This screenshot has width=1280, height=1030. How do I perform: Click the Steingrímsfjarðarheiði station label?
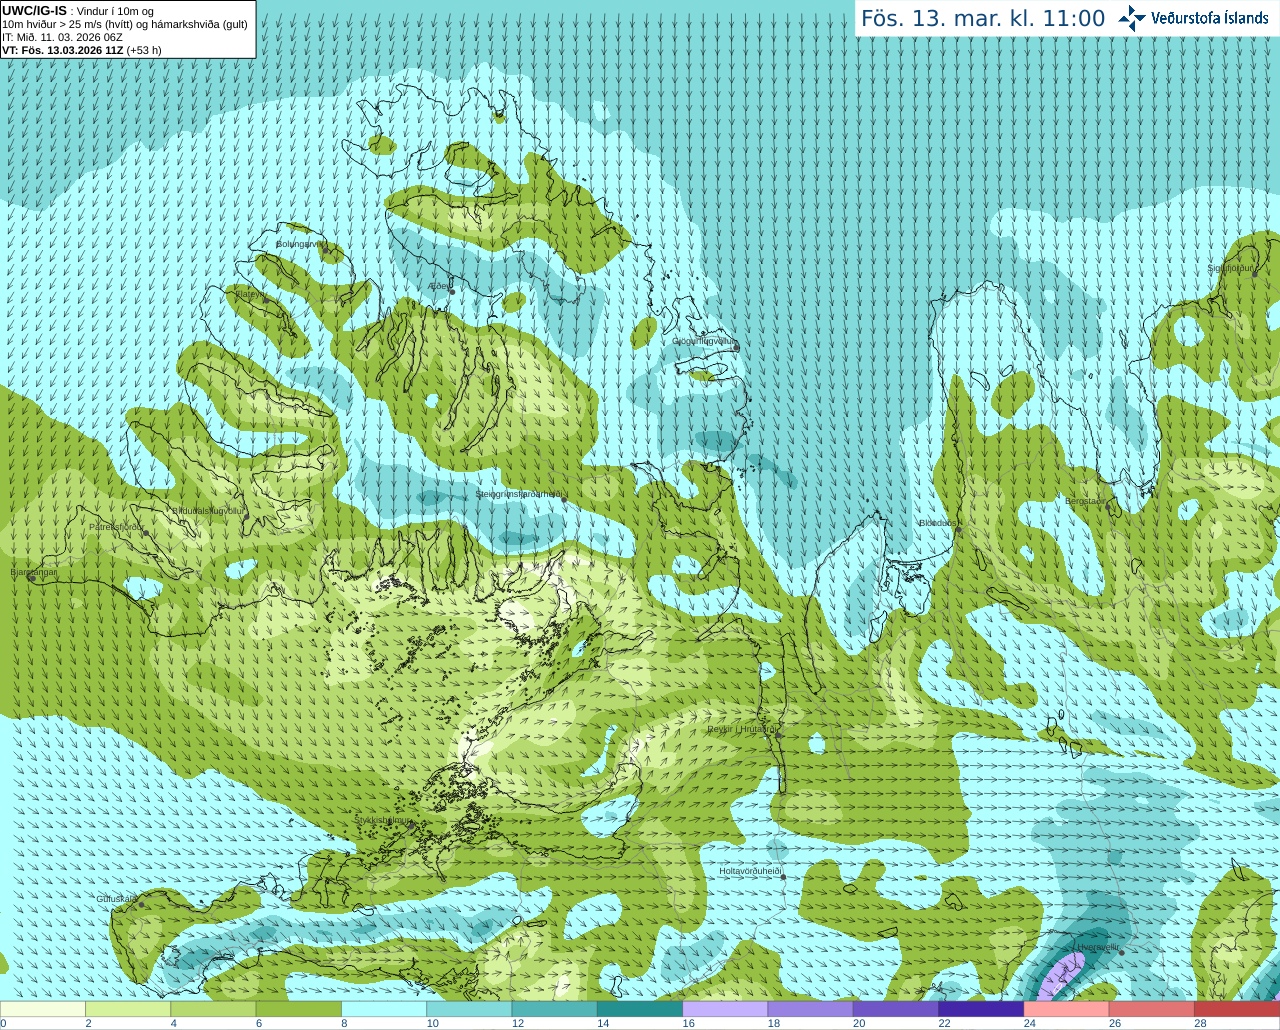tap(518, 494)
